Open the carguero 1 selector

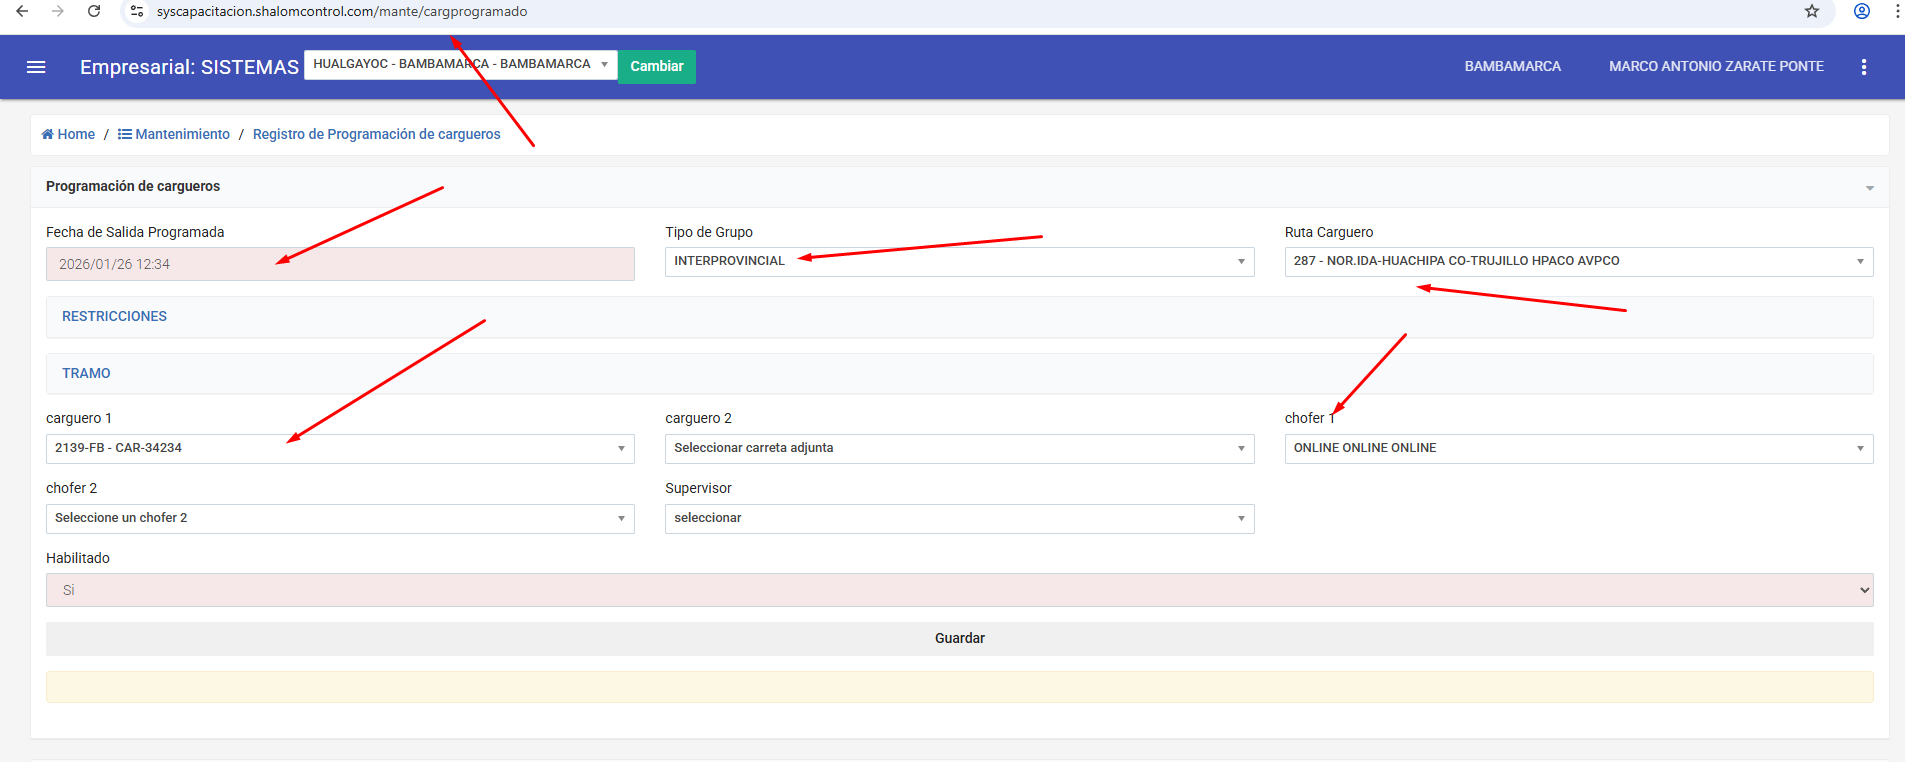point(339,449)
